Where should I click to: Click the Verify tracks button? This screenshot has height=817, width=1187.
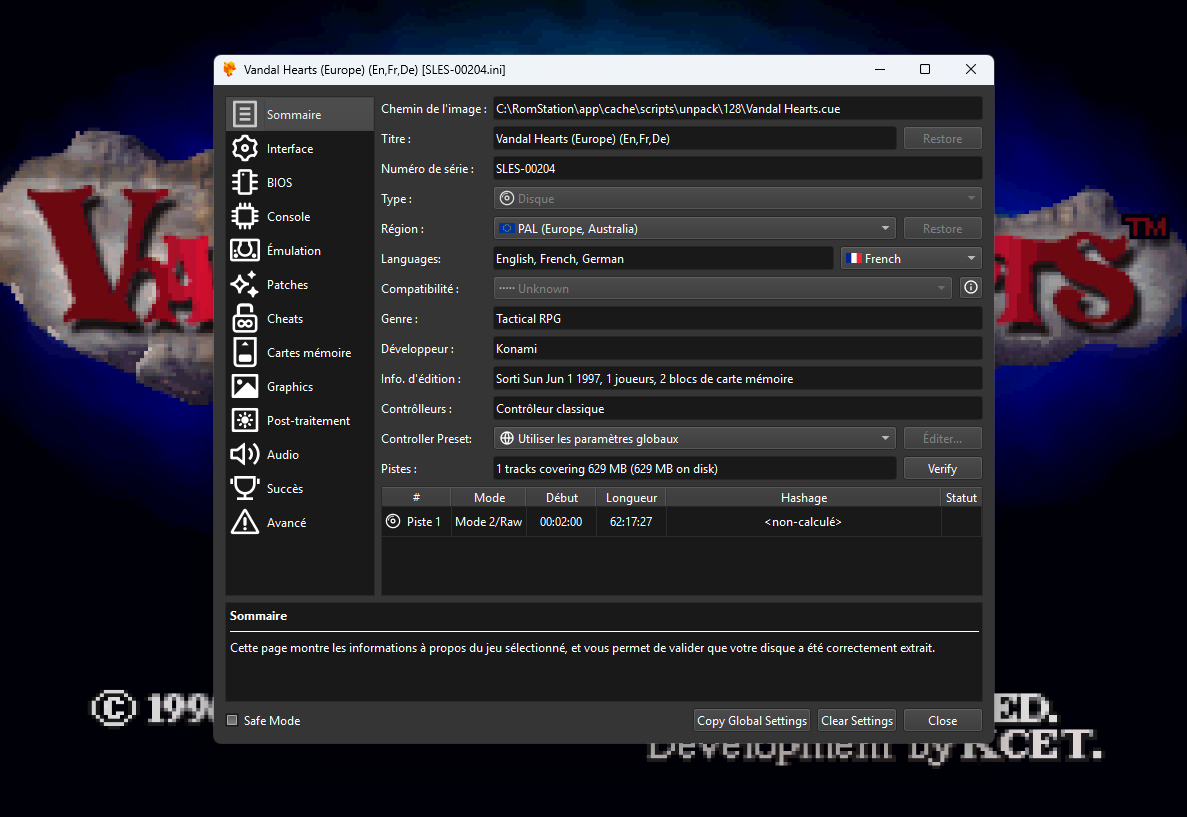pyautogui.click(x=942, y=468)
